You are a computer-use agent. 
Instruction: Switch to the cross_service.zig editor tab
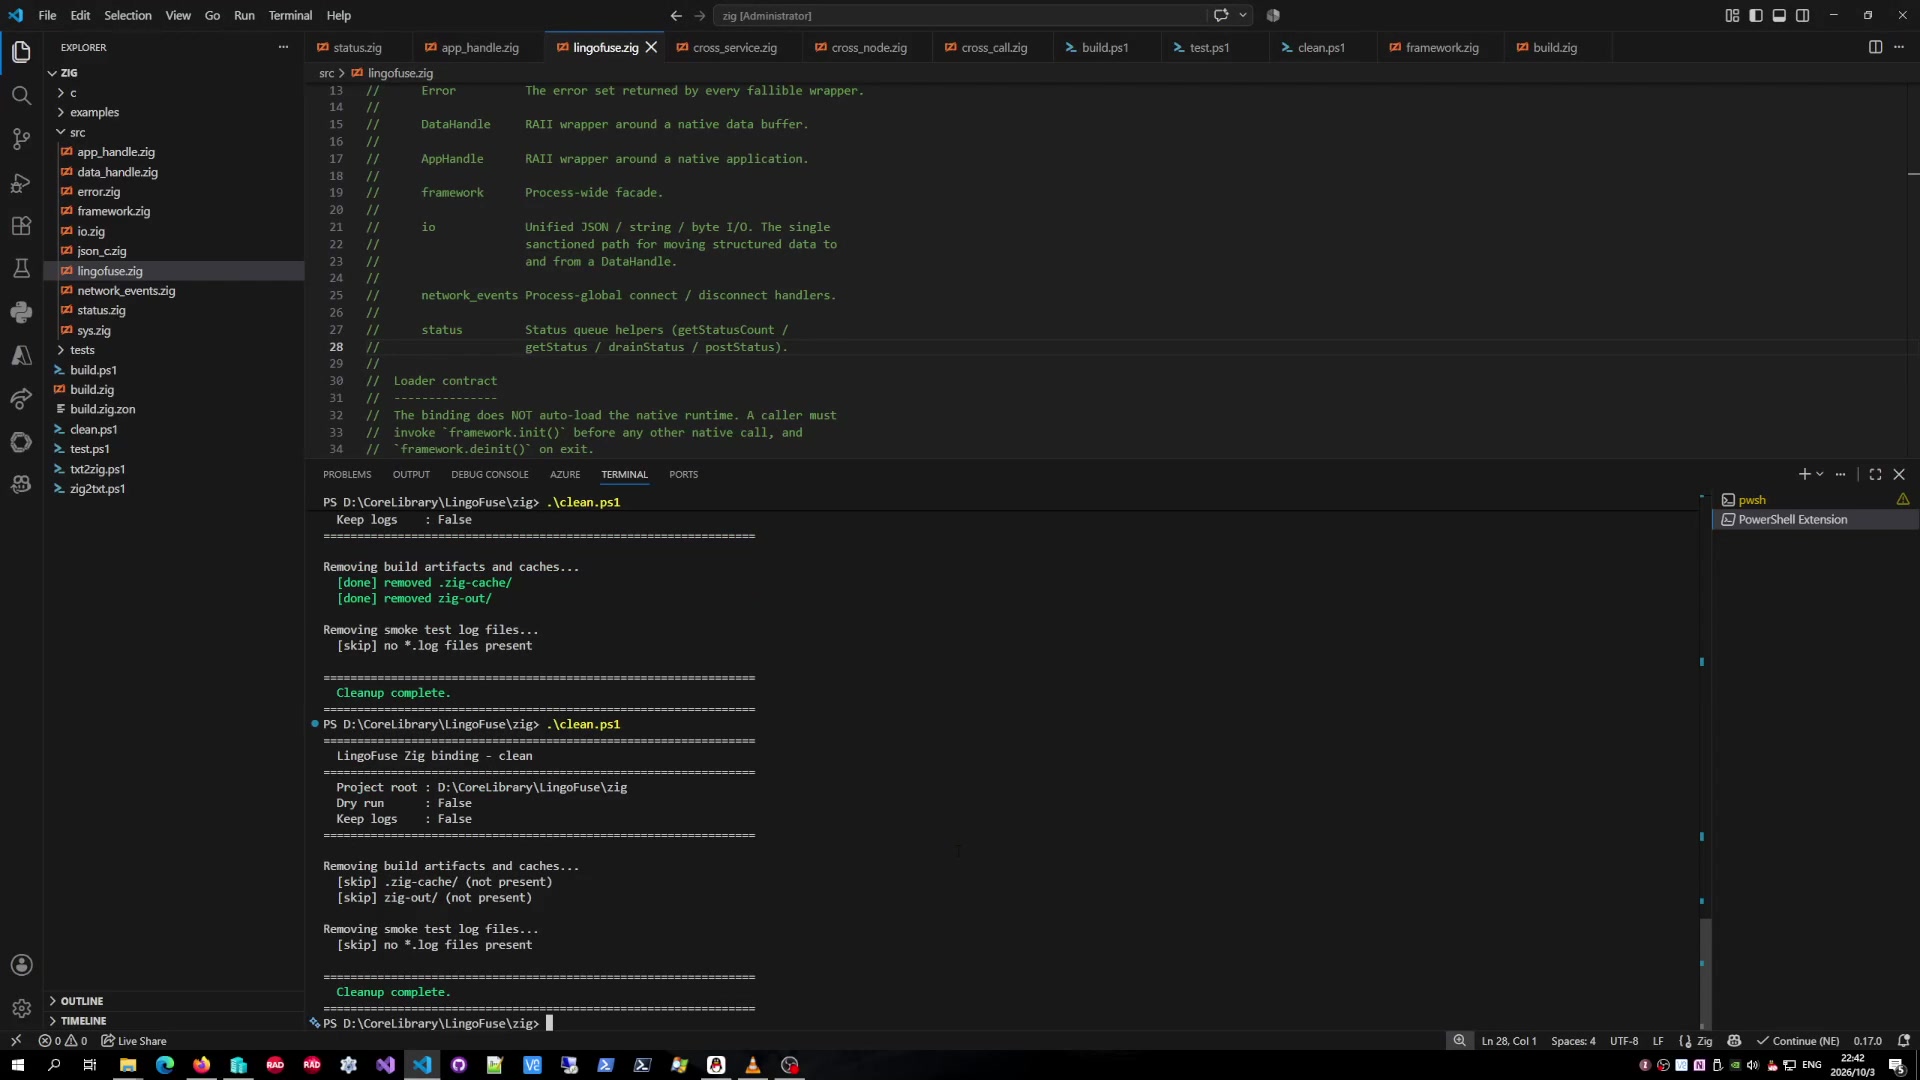[x=734, y=47]
